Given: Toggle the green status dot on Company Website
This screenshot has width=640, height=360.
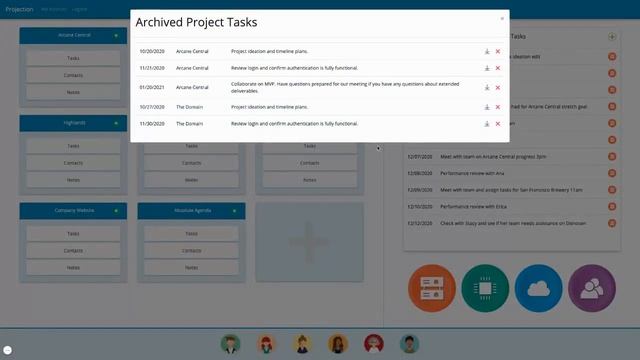Looking at the screenshot, I should pos(116,211).
